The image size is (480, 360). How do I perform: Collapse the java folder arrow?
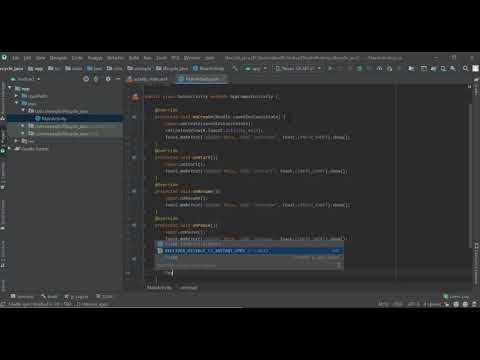pos(17,103)
